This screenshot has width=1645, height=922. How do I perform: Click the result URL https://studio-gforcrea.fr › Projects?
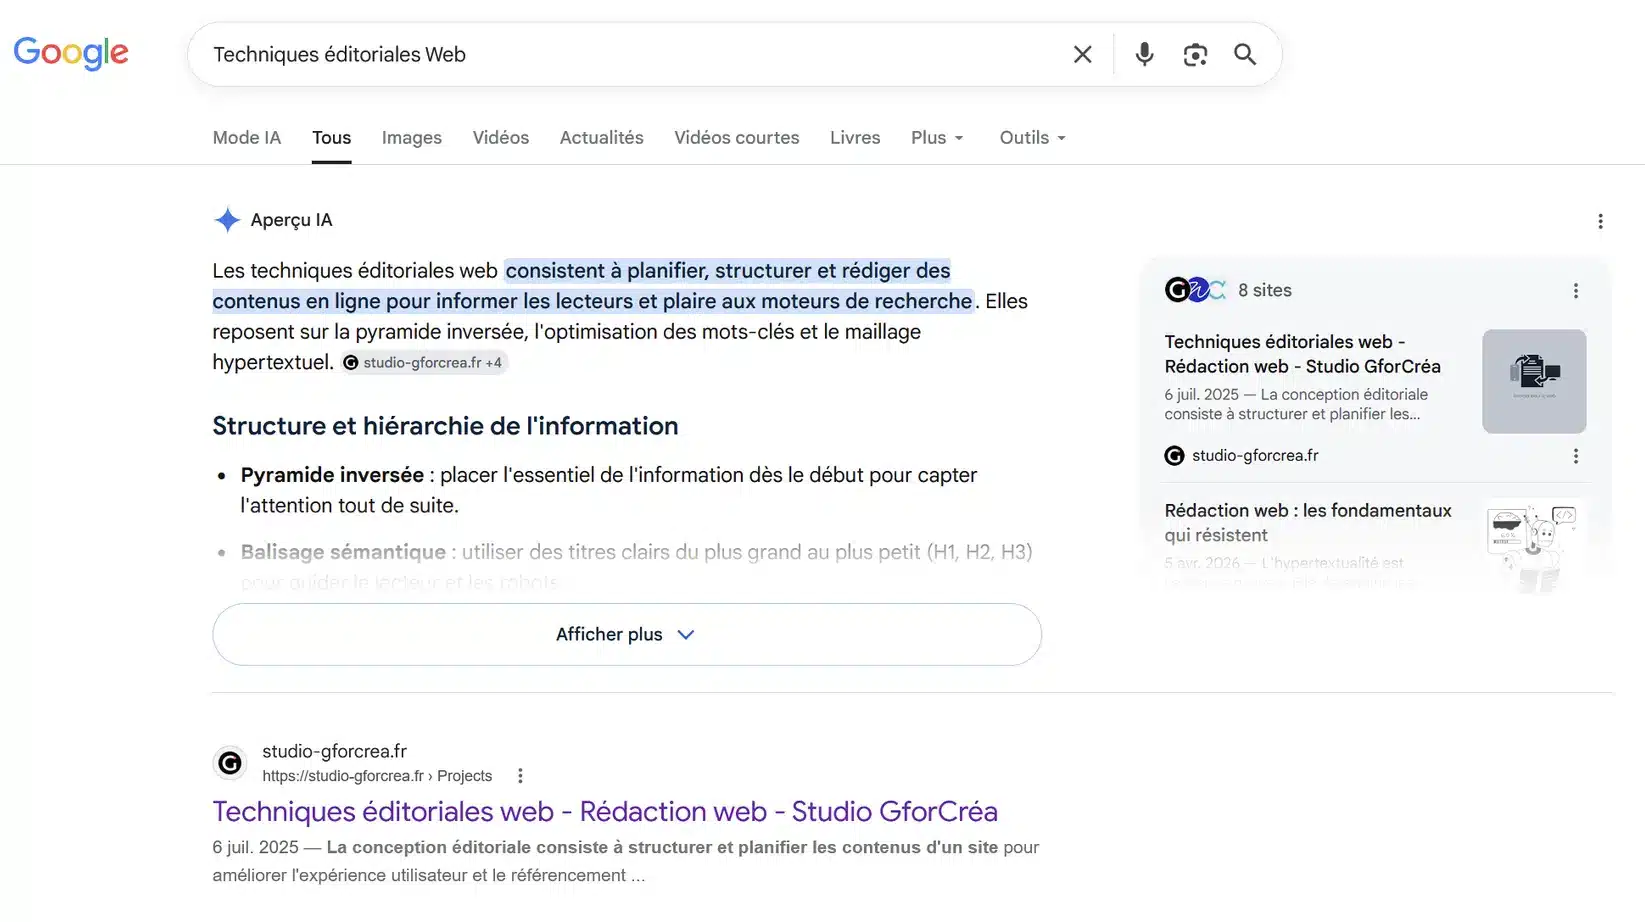tap(377, 776)
